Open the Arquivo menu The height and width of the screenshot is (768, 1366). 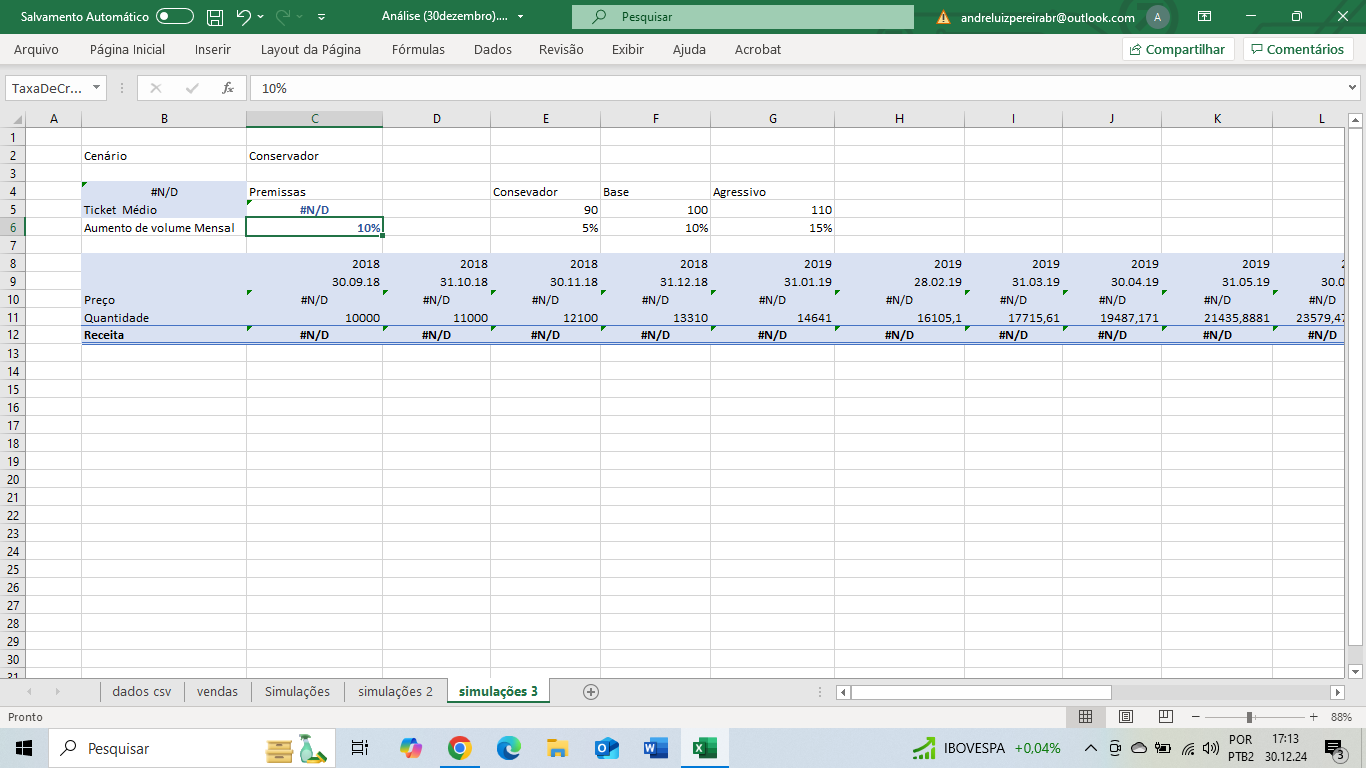(36, 49)
